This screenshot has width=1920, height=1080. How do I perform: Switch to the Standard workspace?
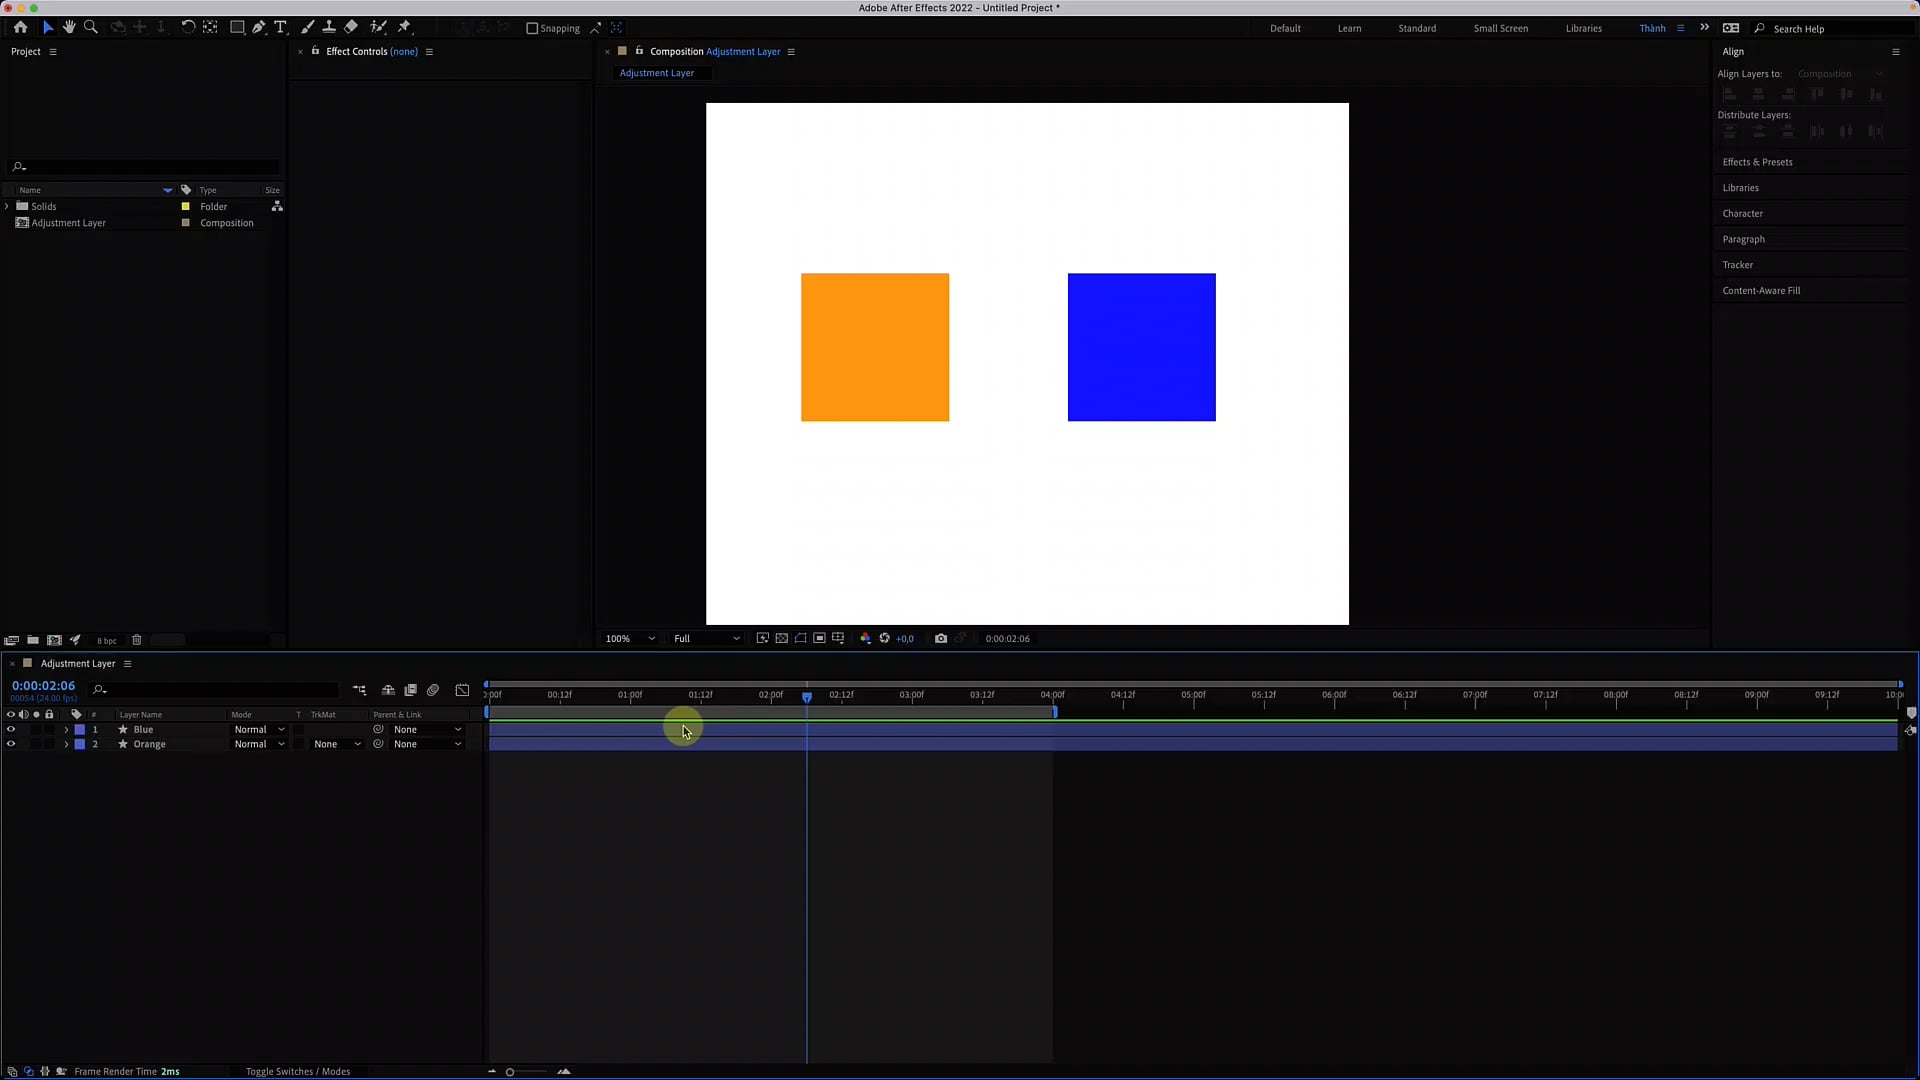[x=1417, y=28]
